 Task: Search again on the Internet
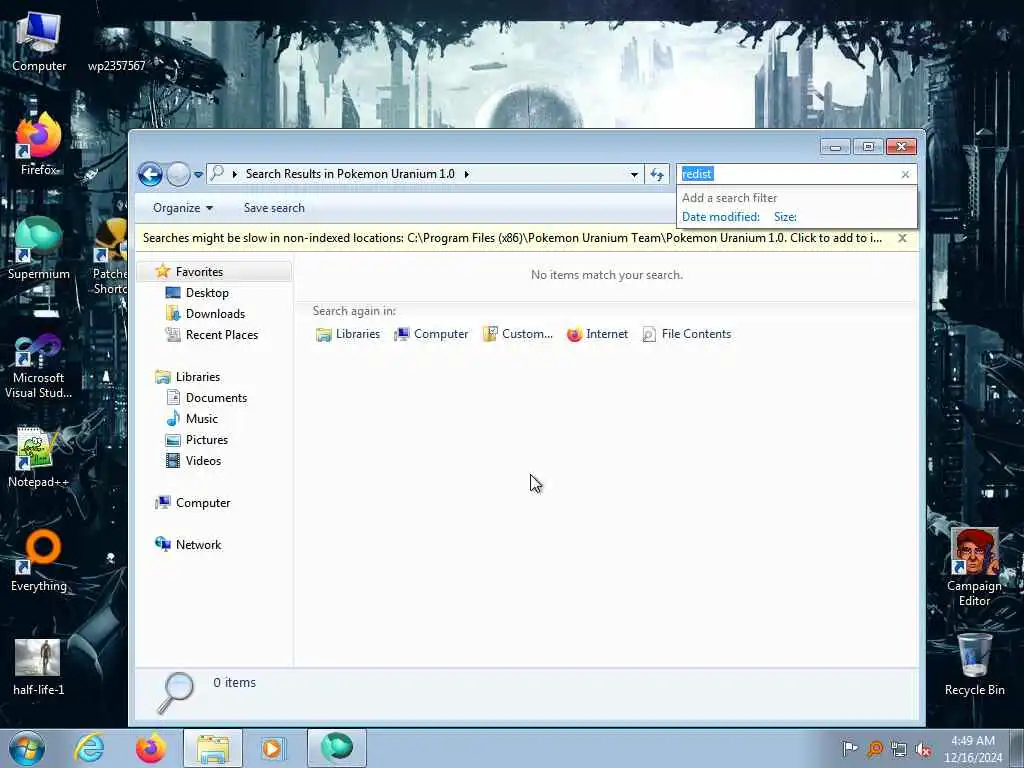pos(598,334)
